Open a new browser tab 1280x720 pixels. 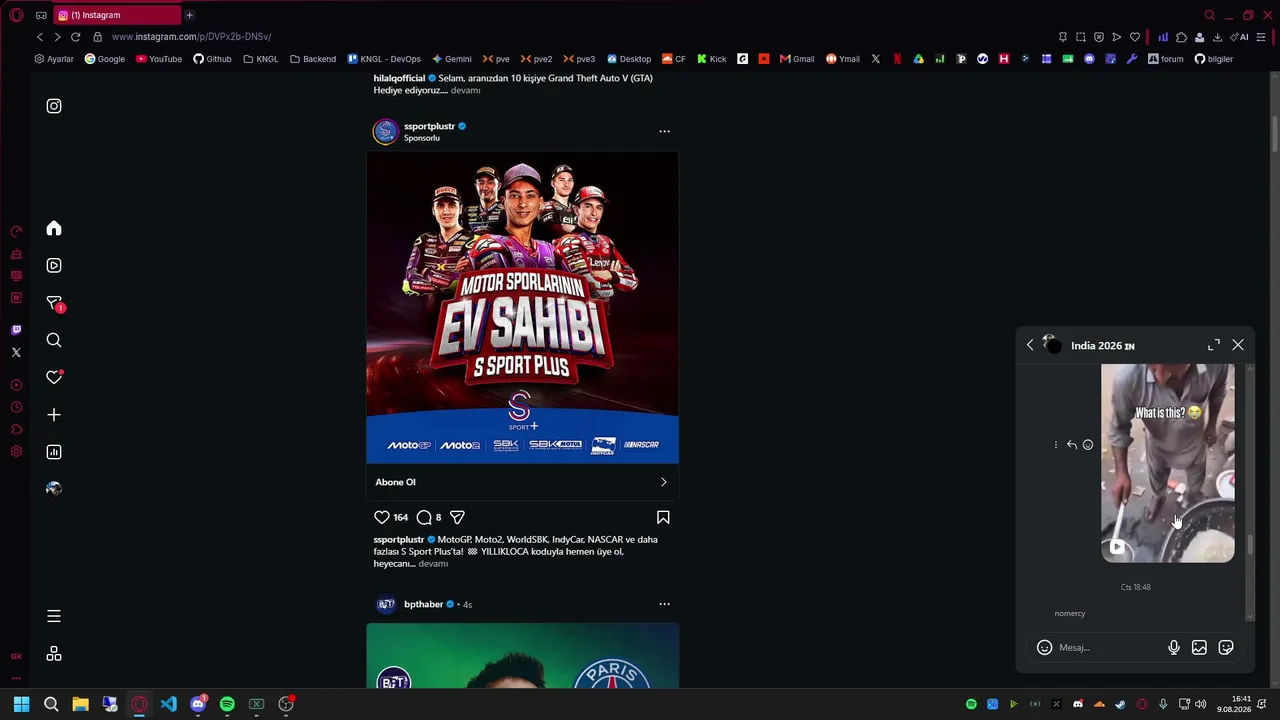click(x=189, y=15)
